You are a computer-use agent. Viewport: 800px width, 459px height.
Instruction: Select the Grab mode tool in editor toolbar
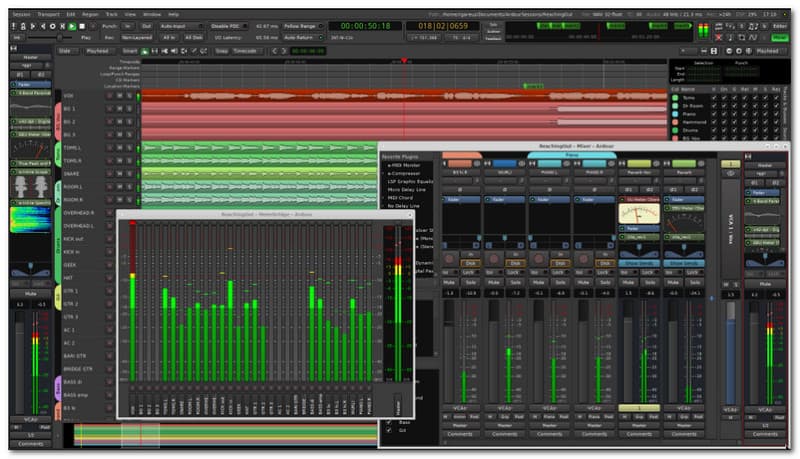point(145,51)
